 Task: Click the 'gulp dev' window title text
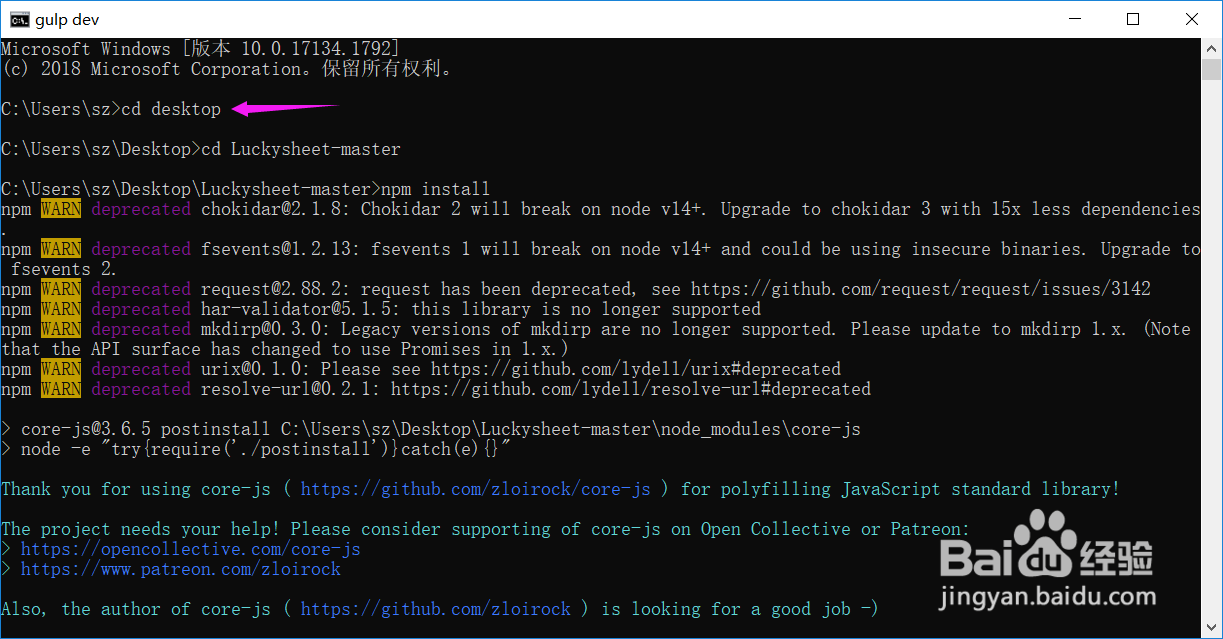tap(67, 19)
